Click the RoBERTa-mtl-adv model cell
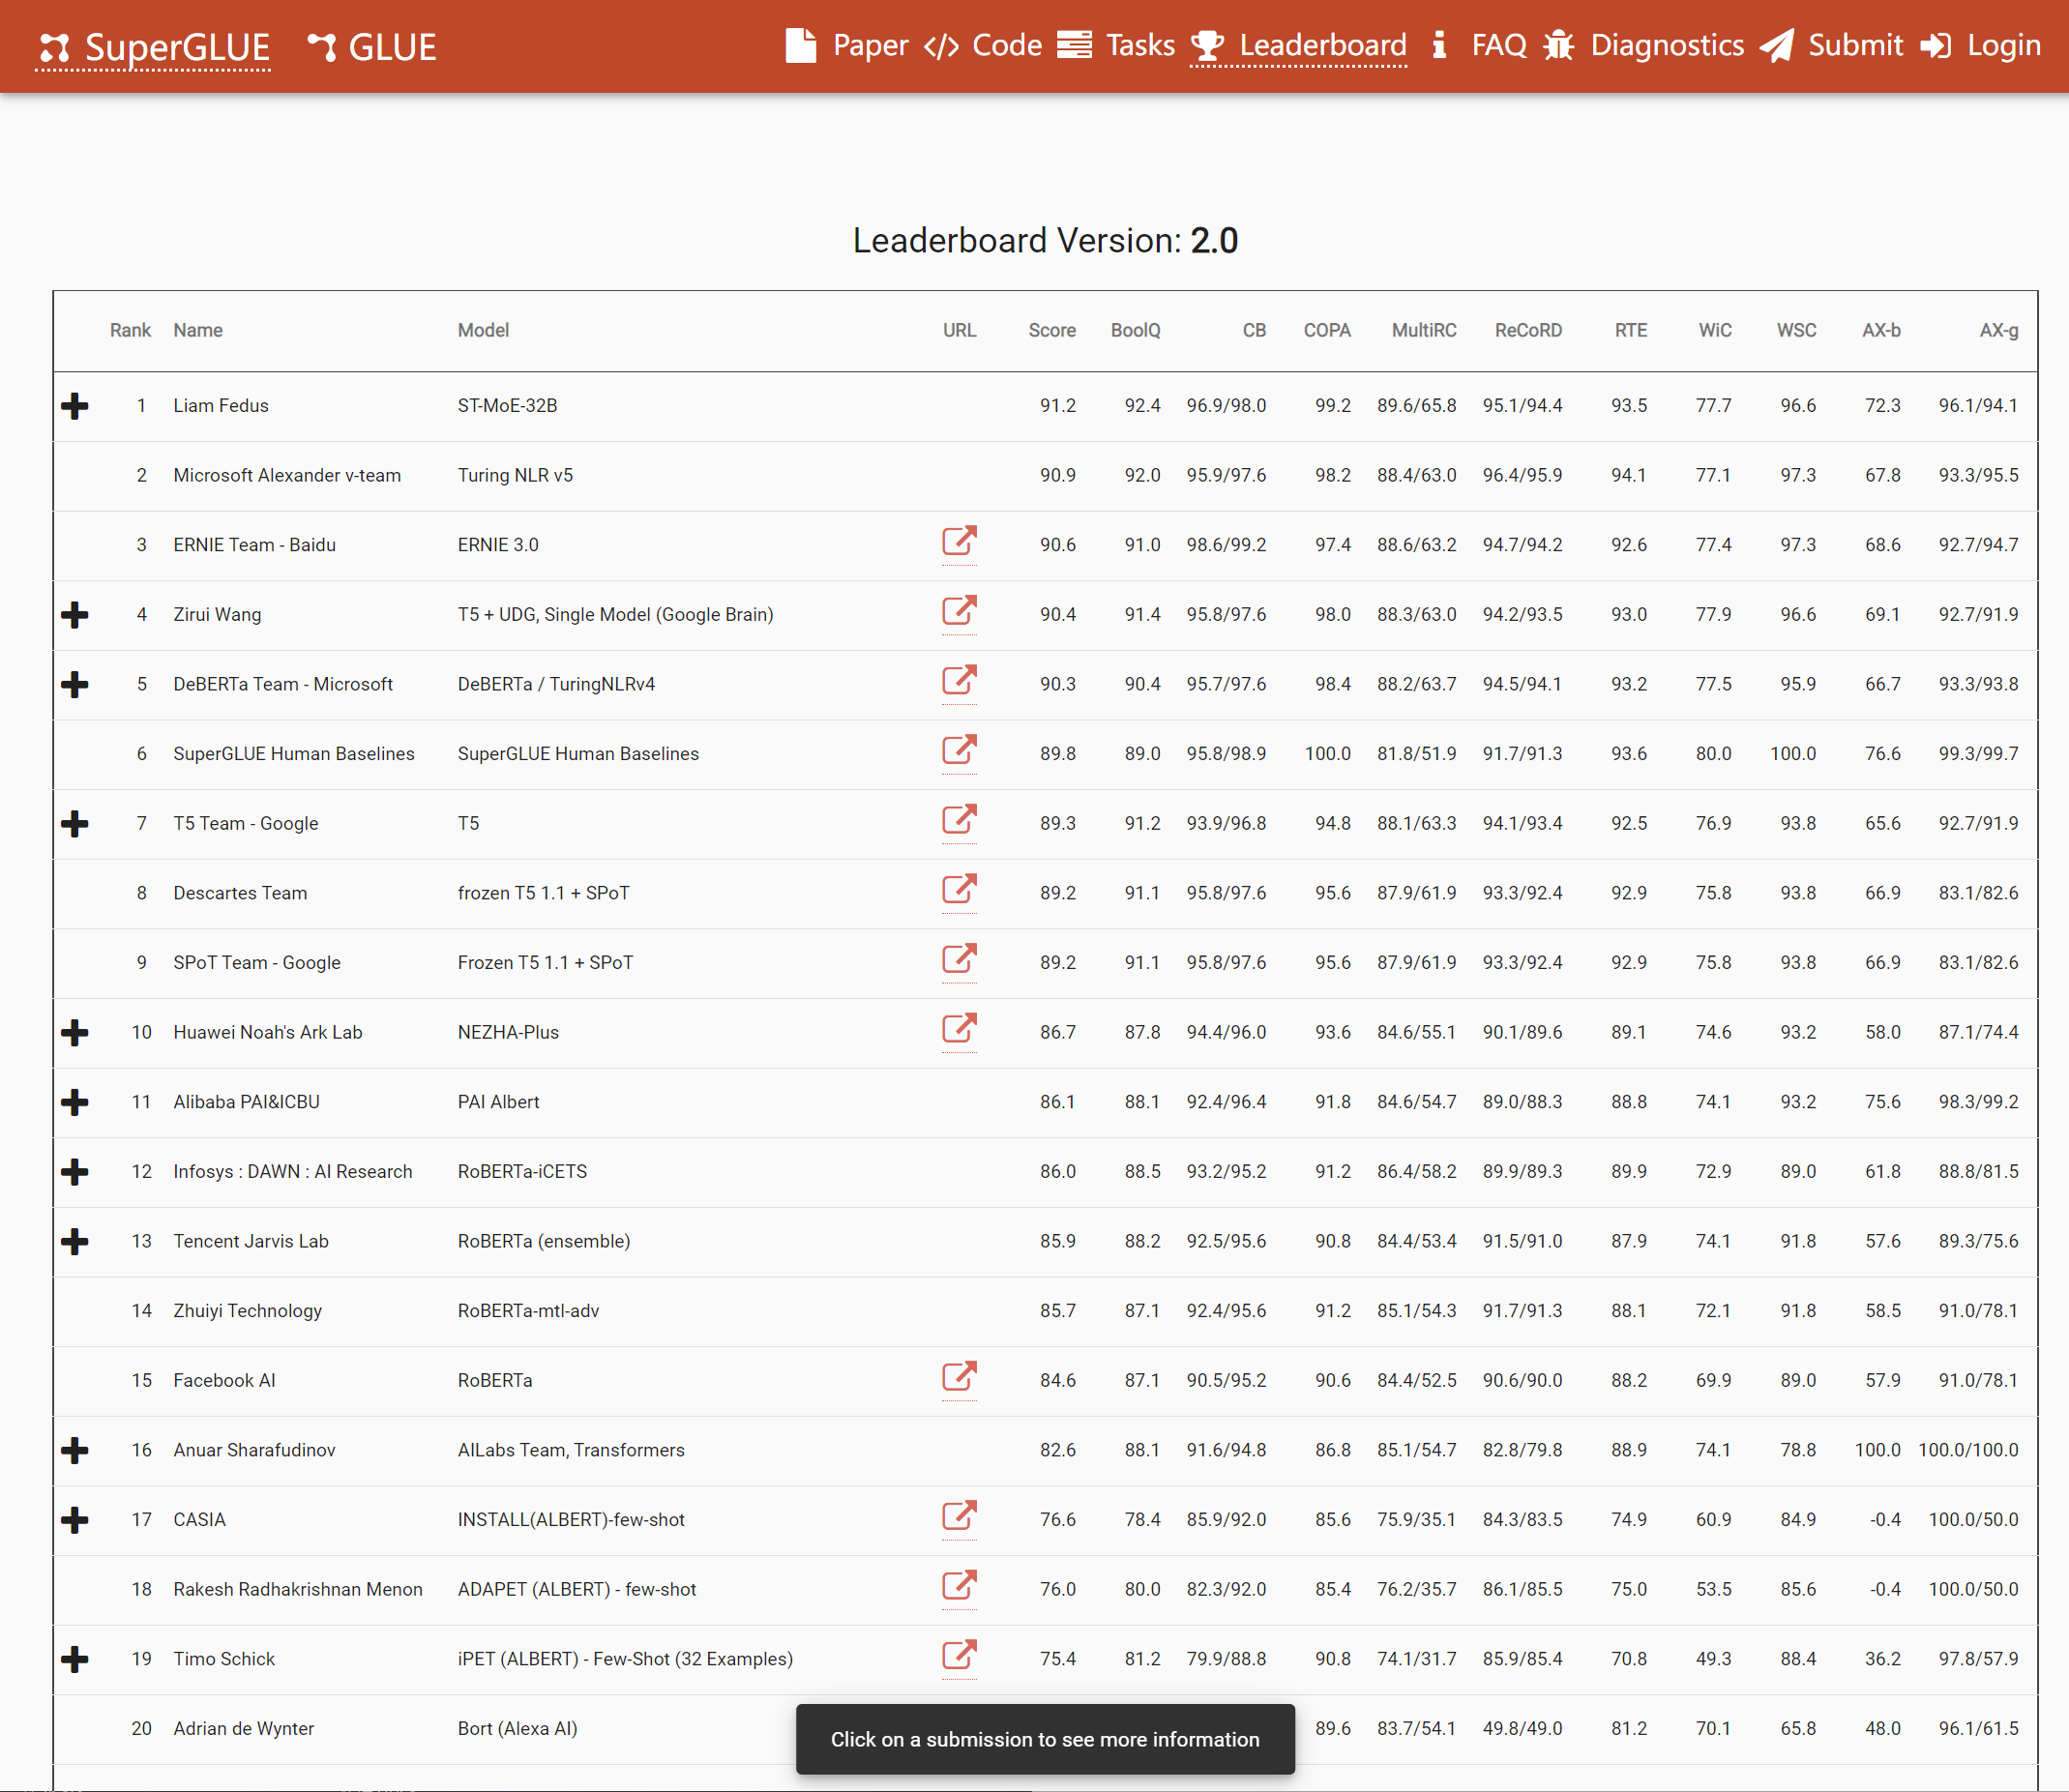The width and height of the screenshot is (2069, 1792). point(528,1311)
